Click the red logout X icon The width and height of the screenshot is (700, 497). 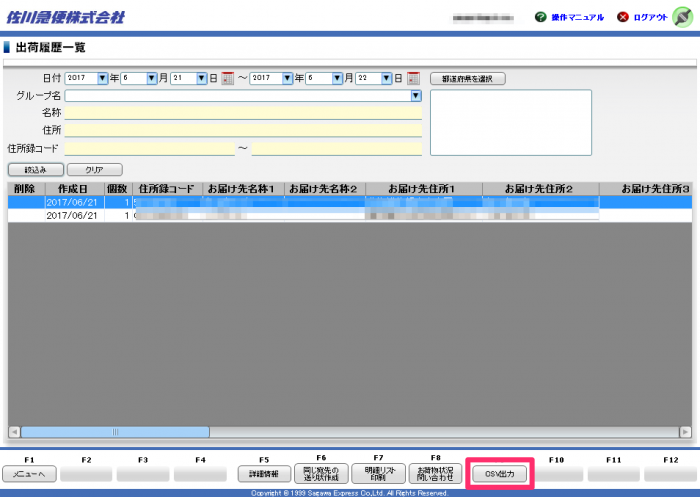623,17
